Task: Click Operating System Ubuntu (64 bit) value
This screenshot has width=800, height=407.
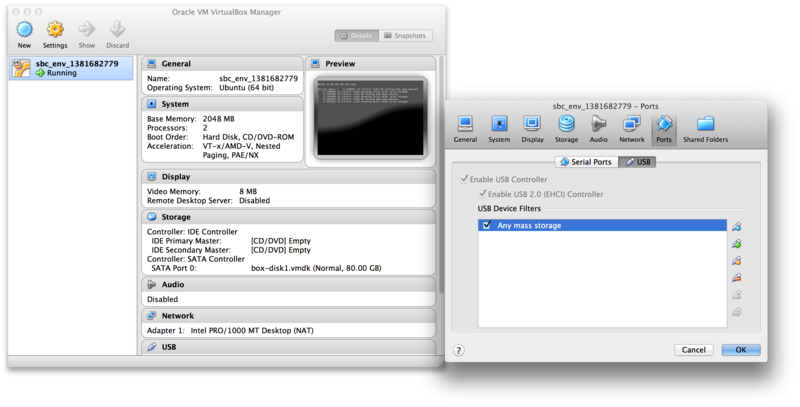Action: click(x=246, y=88)
